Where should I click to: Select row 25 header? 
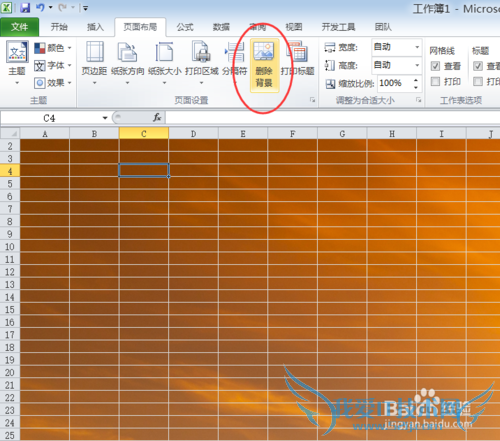click(x=10, y=435)
